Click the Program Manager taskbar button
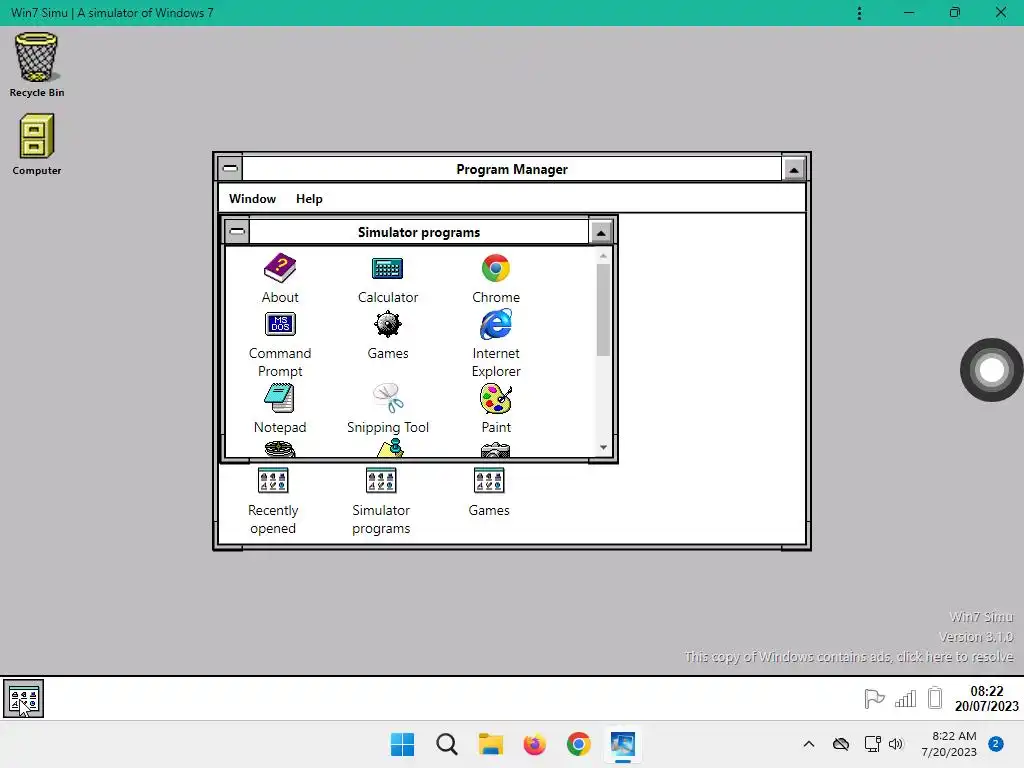The image size is (1024, 768). tap(24, 699)
